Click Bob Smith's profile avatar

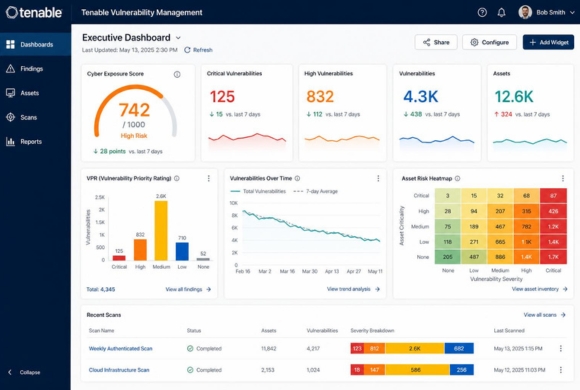tap(525, 12)
